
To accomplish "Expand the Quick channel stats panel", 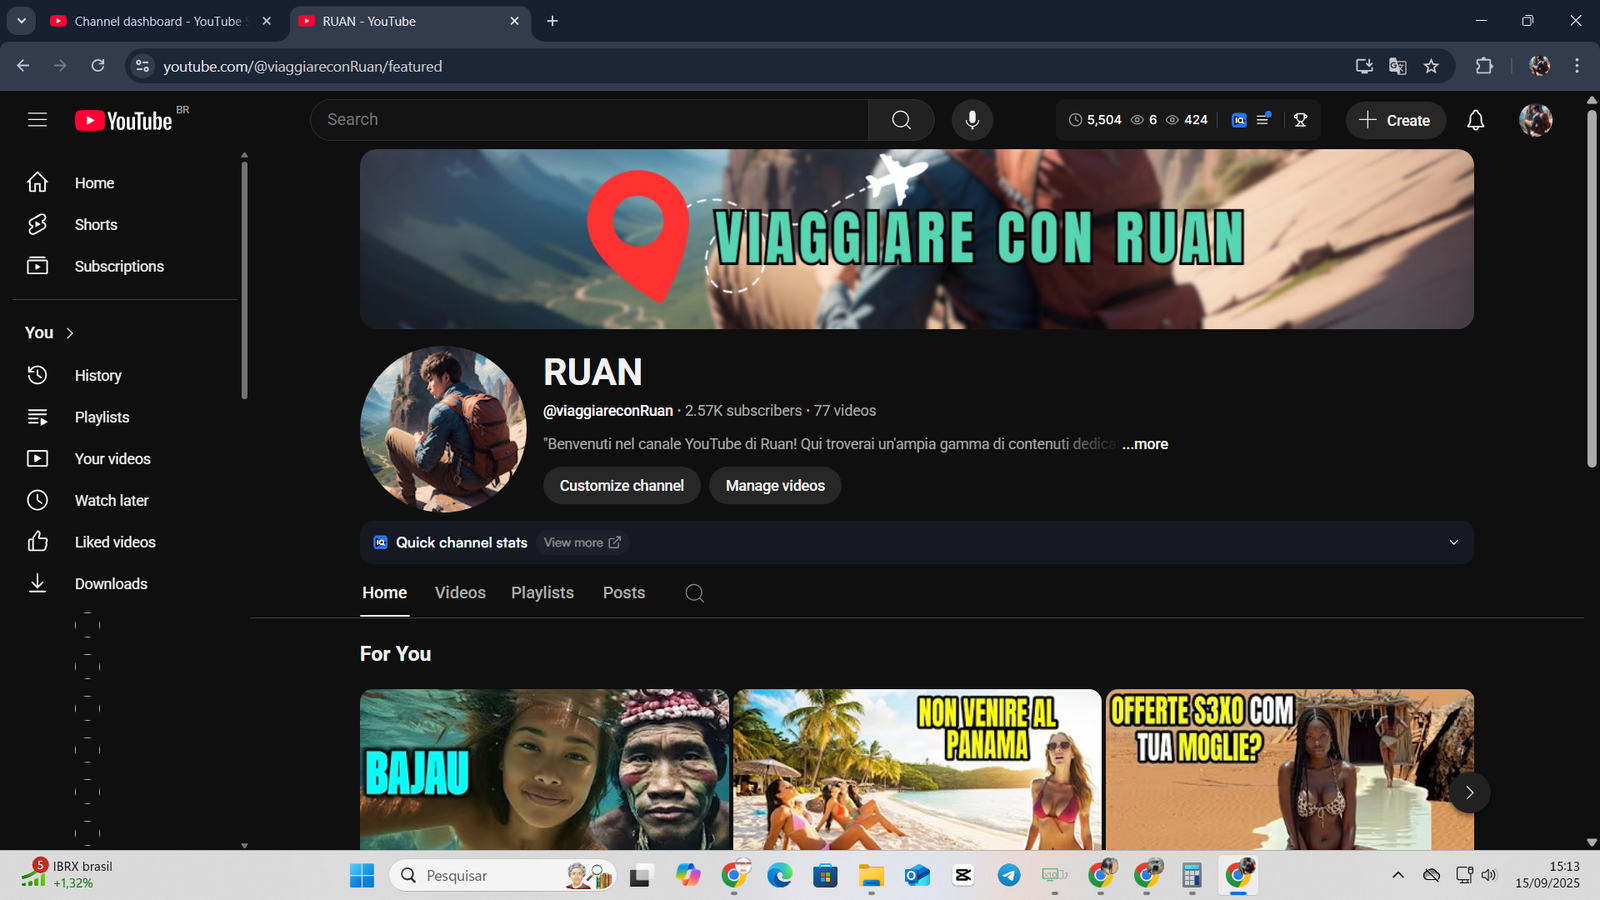I will point(1453,542).
